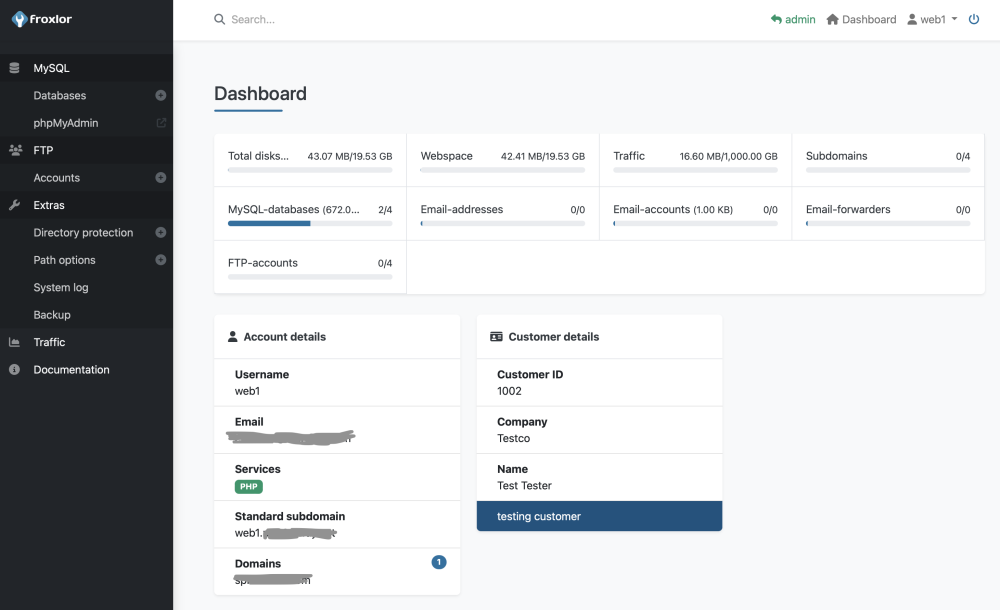Click the power logout icon

(974, 19)
